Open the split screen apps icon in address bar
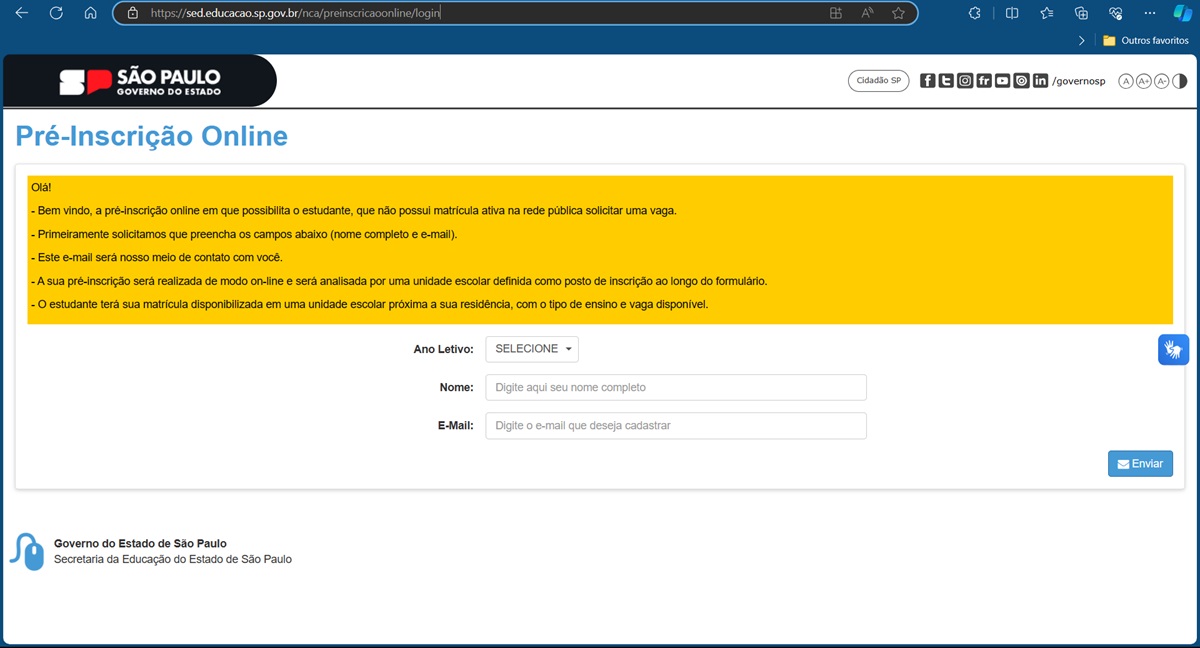 point(836,13)
